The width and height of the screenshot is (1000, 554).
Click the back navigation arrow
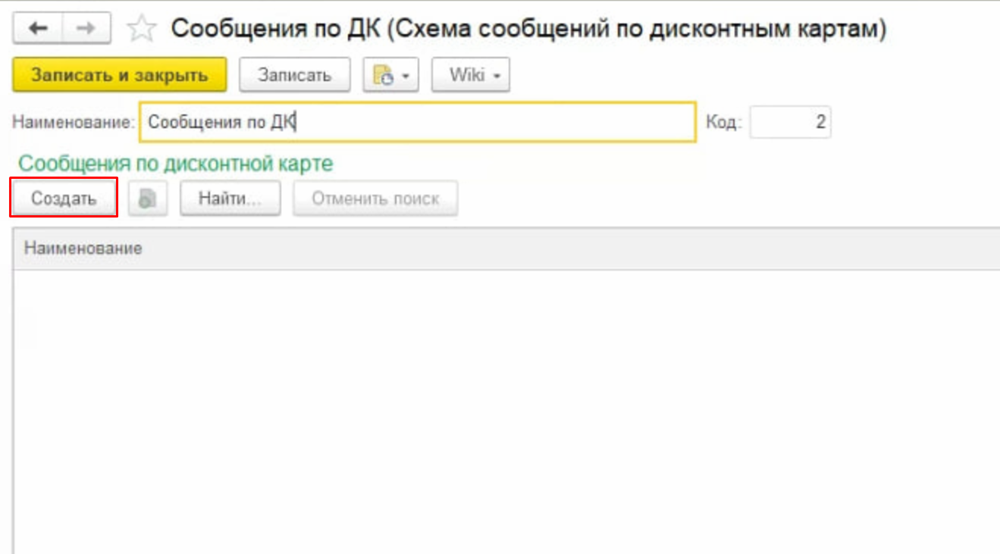tap(38, 29)
